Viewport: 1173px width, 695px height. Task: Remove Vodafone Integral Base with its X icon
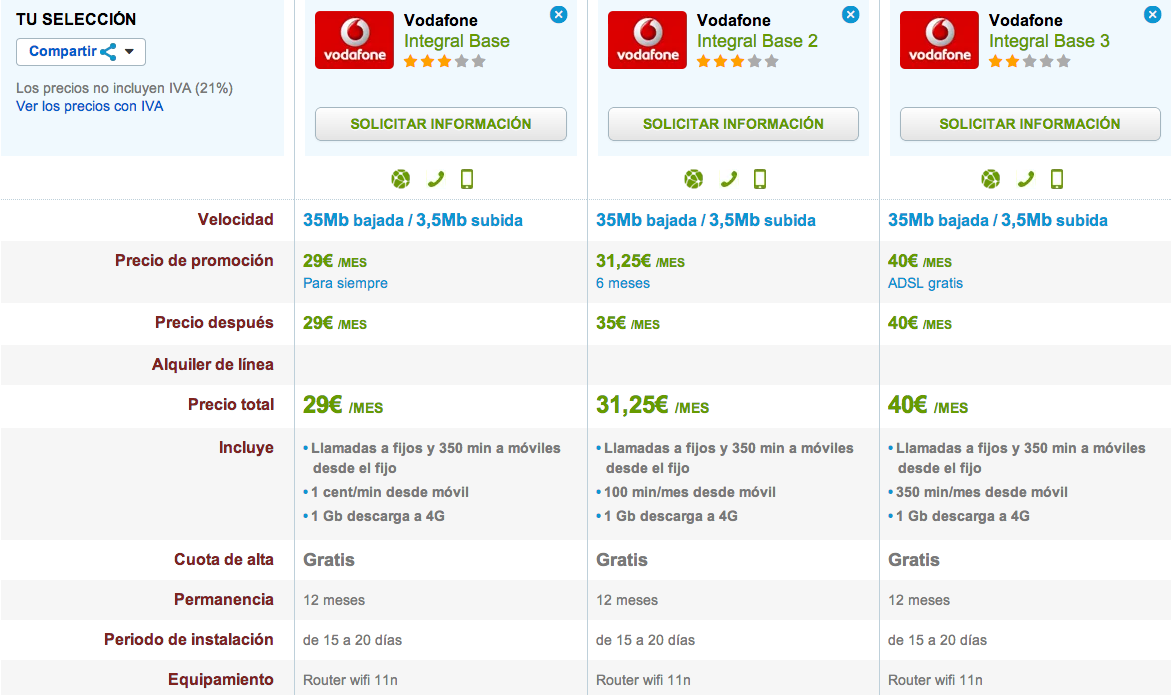(x=558, y=14)
